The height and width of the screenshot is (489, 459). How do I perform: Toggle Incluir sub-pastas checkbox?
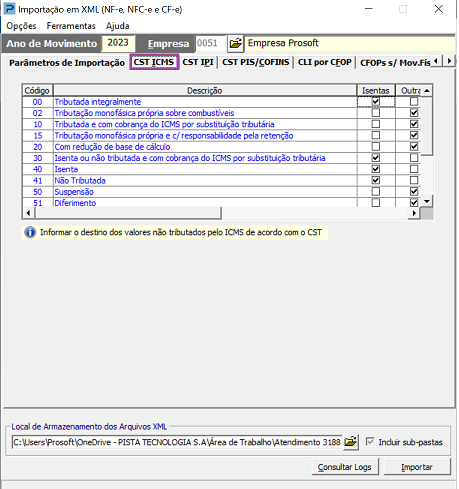click(x=370, y=442)
